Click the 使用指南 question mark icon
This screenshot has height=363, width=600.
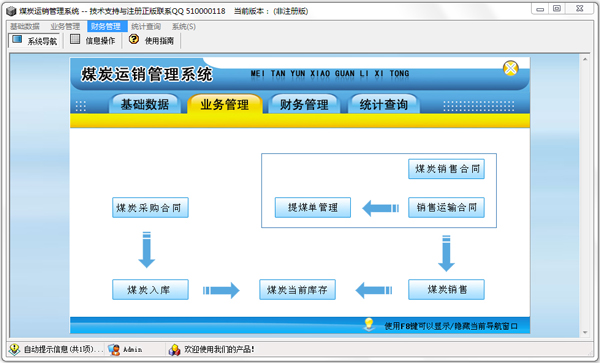(x=134, y=39)
